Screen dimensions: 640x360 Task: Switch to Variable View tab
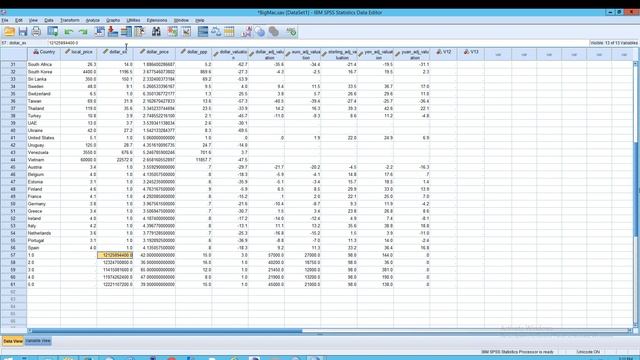pos(38,341)
